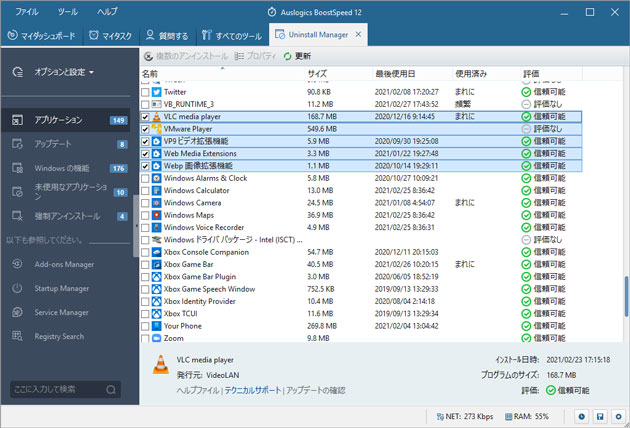The image size is (630, 428).
Task: Sort the list by サイズ column header
Action: click(x=317, y=74)
